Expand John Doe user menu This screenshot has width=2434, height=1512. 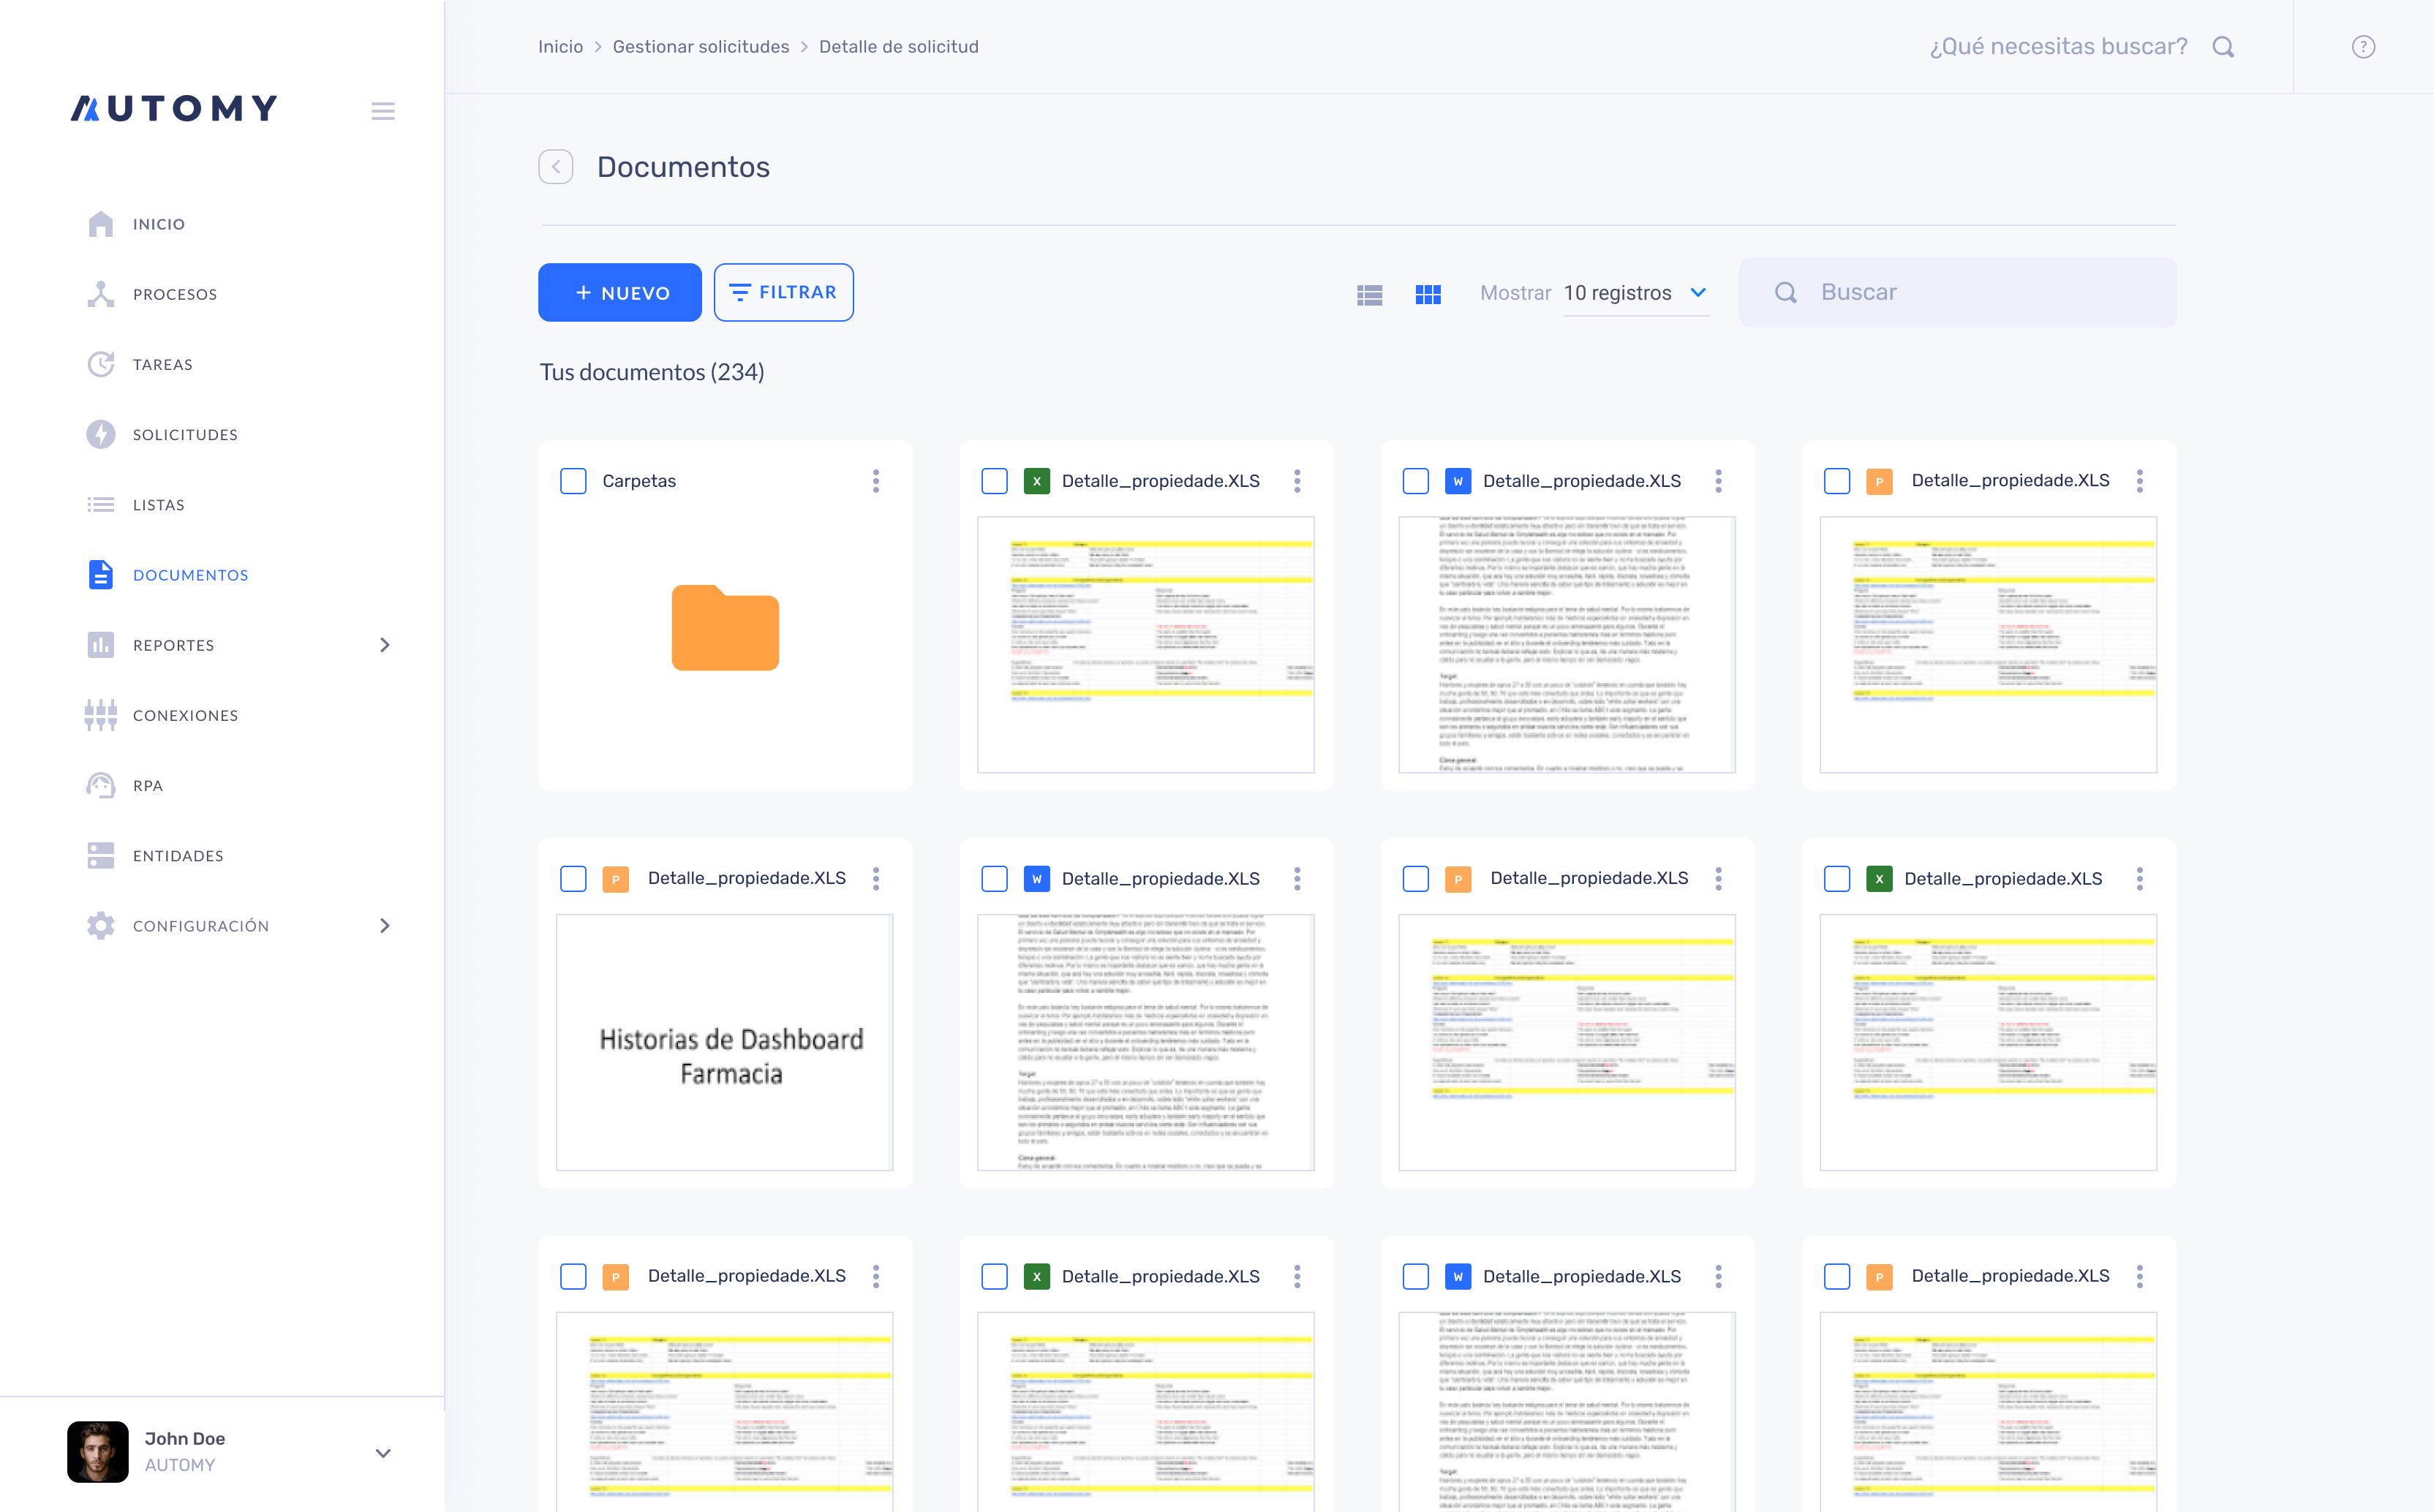[382, 1452]
